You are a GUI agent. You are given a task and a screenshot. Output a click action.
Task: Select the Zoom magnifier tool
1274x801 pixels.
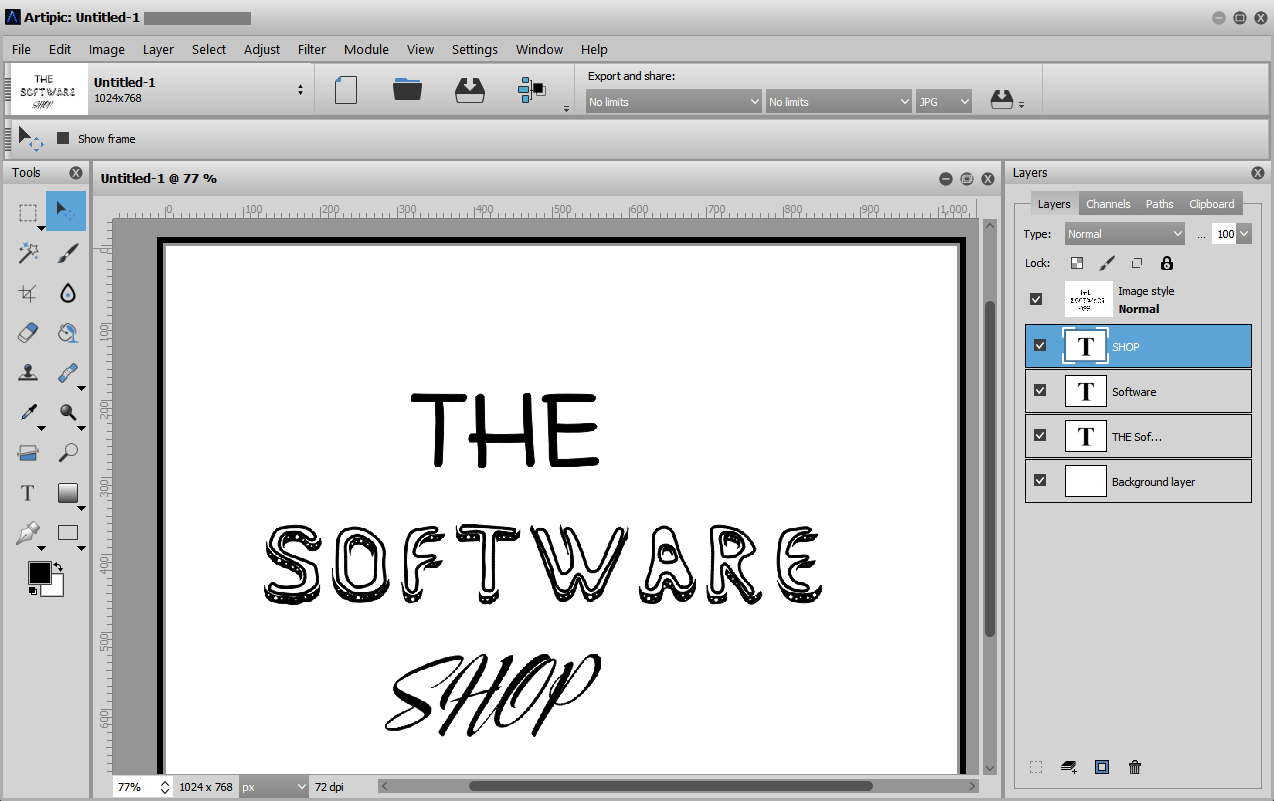coord(67,453)
